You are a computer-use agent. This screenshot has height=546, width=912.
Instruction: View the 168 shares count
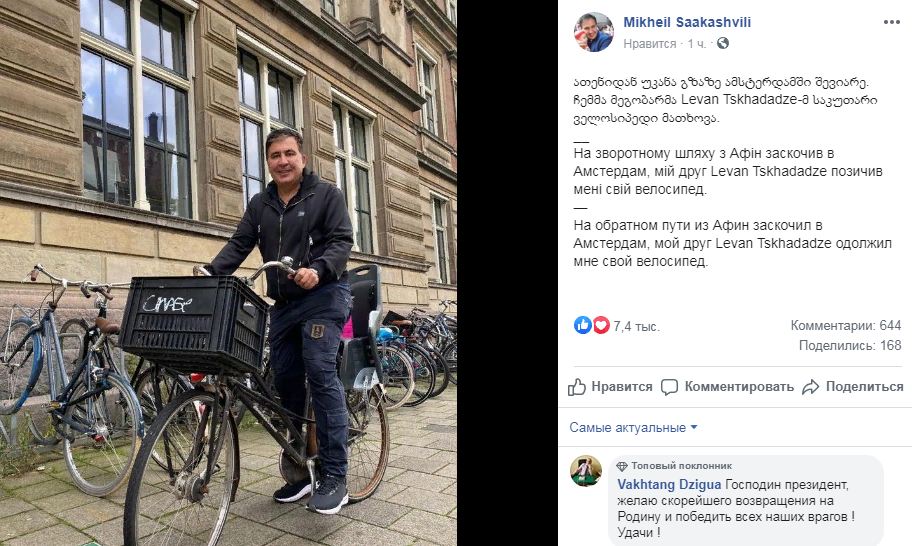coord(850,345)
